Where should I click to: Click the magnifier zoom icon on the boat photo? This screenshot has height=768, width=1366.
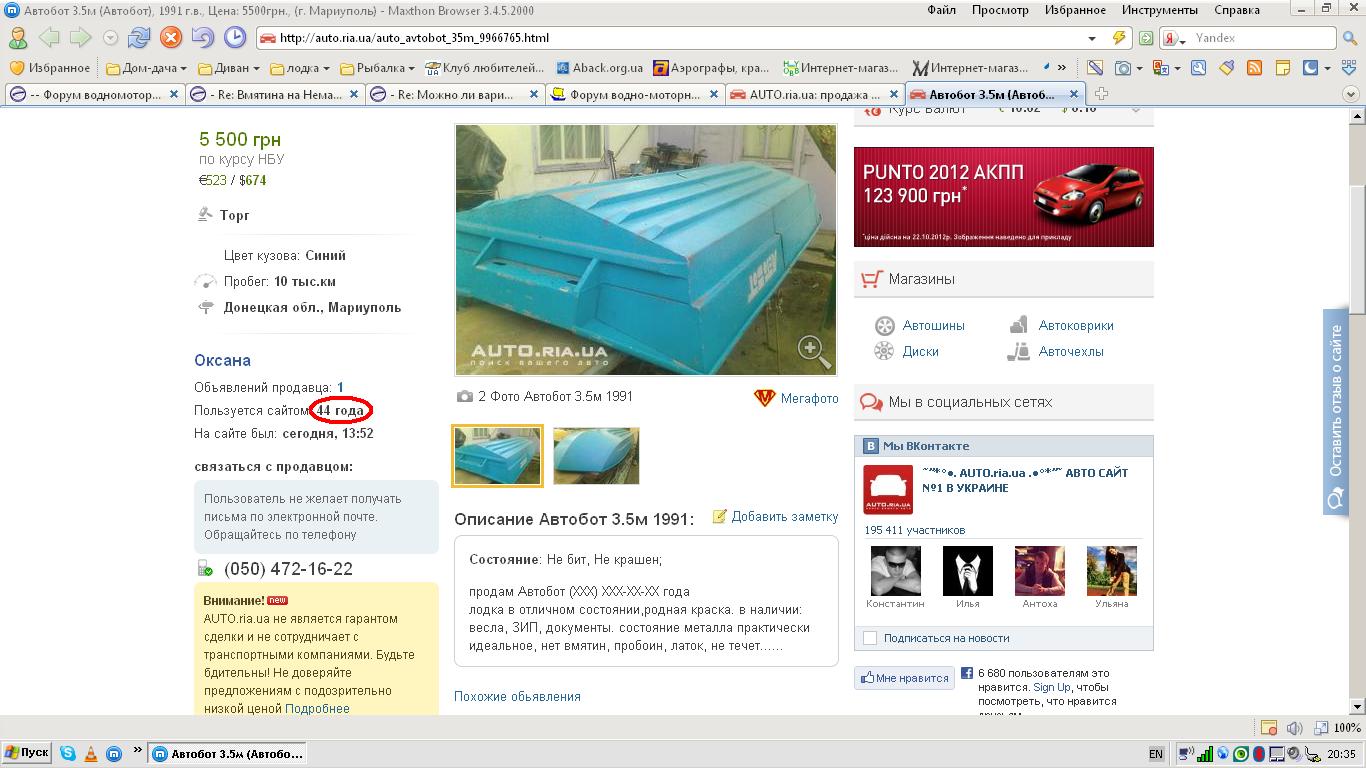814,349
